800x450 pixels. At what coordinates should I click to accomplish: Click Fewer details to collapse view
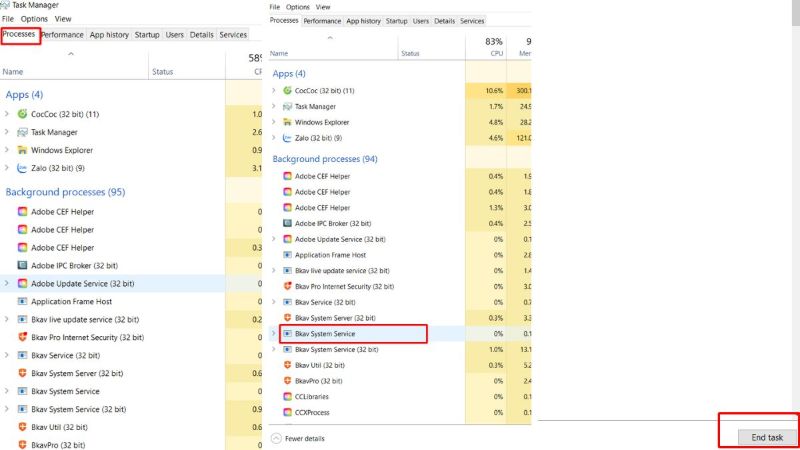point(303,438)
